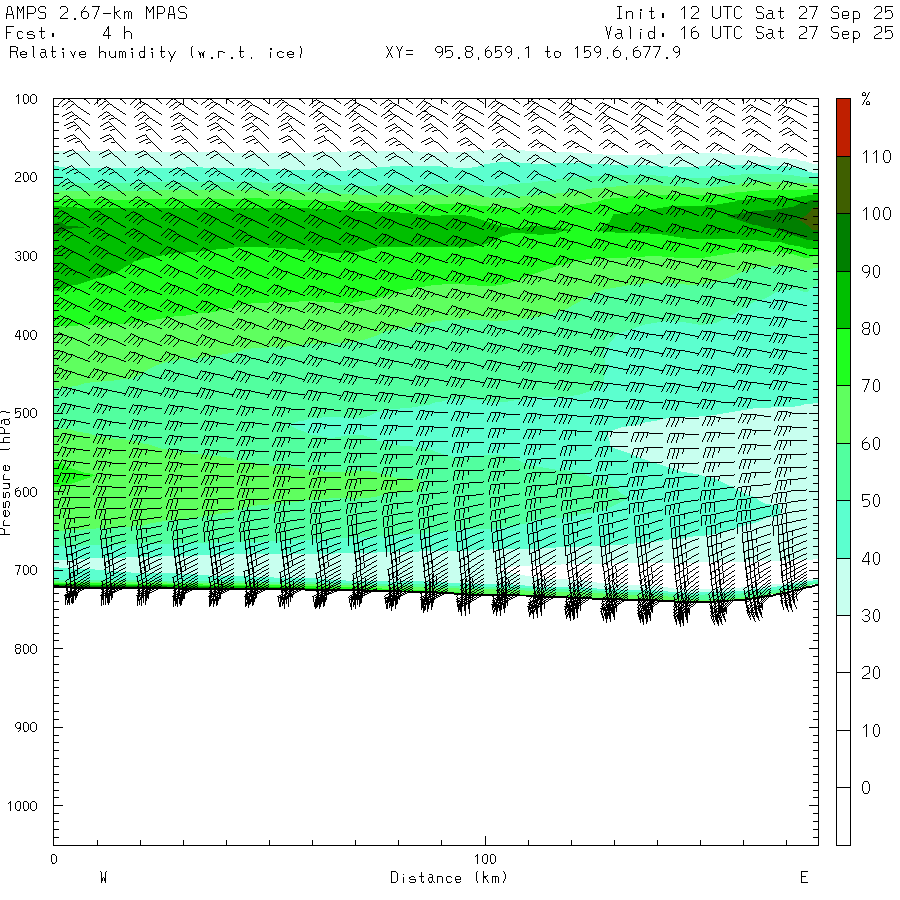Click the '50' color bar label

[871, 501]
